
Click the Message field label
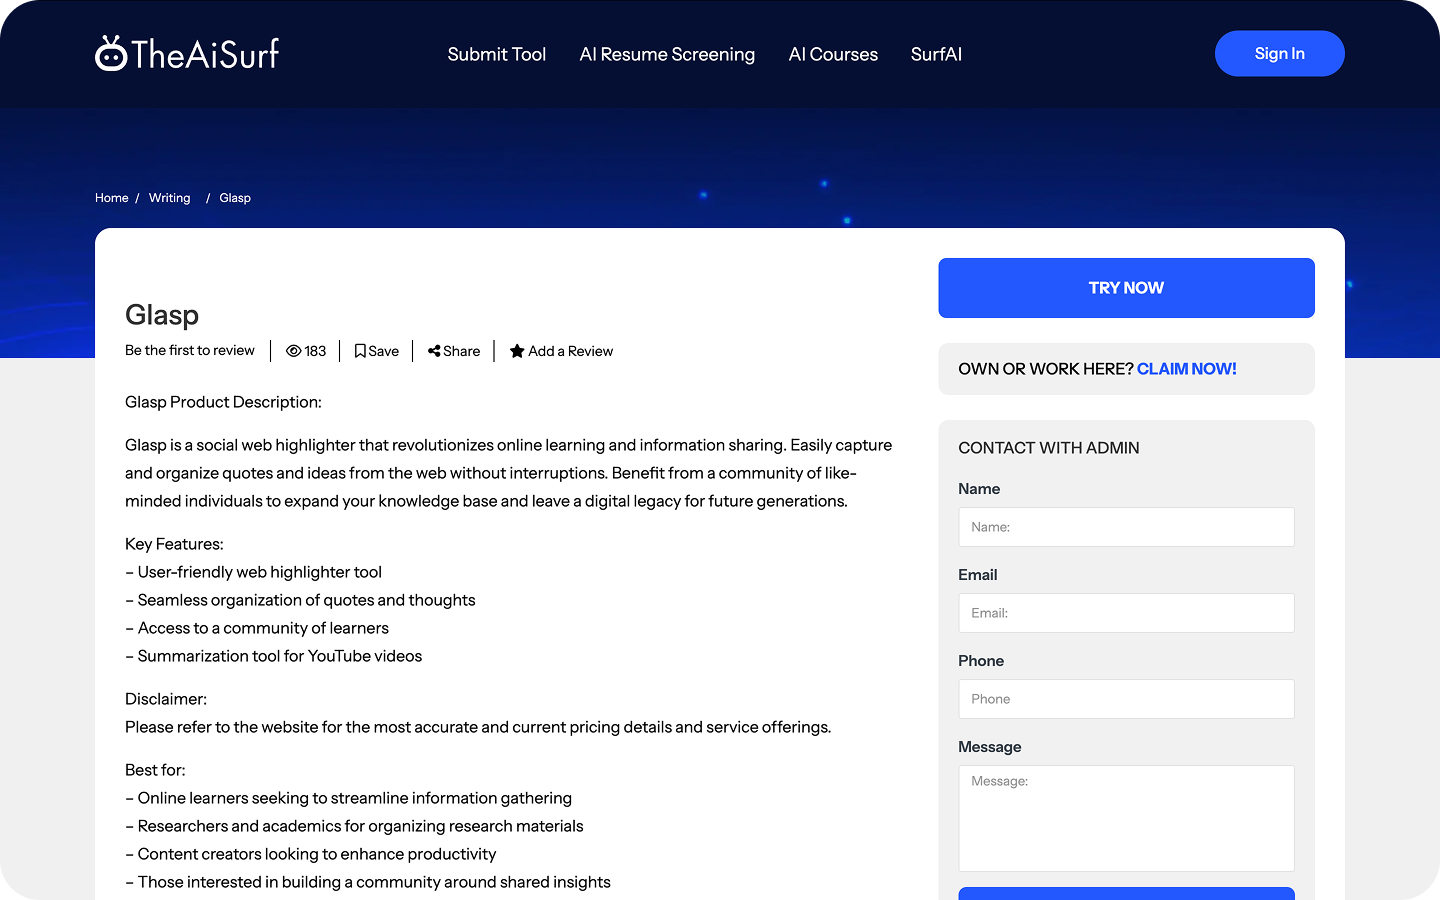(x=990, y=747)
